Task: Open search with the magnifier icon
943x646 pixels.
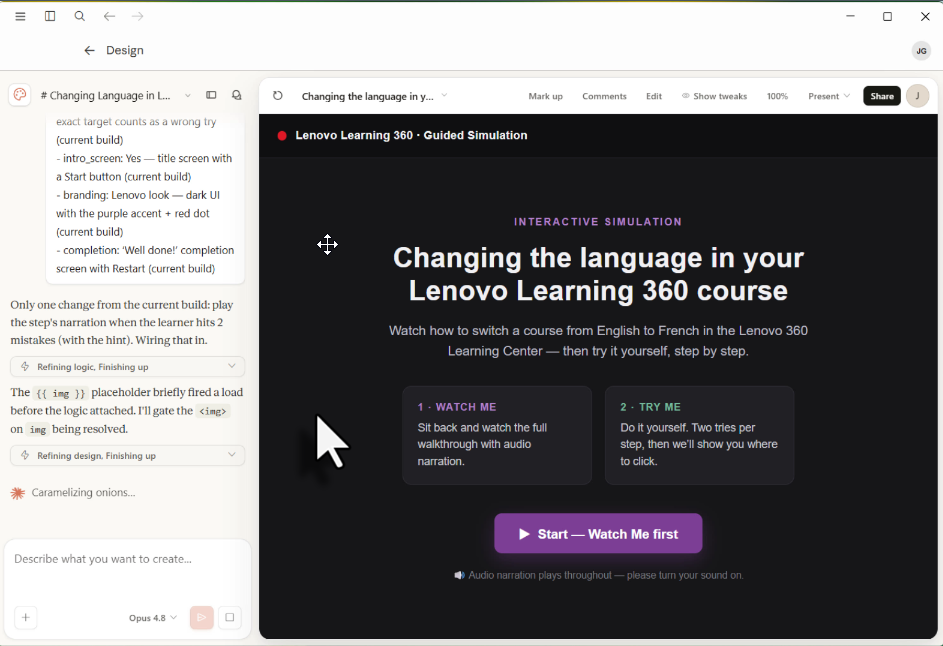Action: (79, 16)
